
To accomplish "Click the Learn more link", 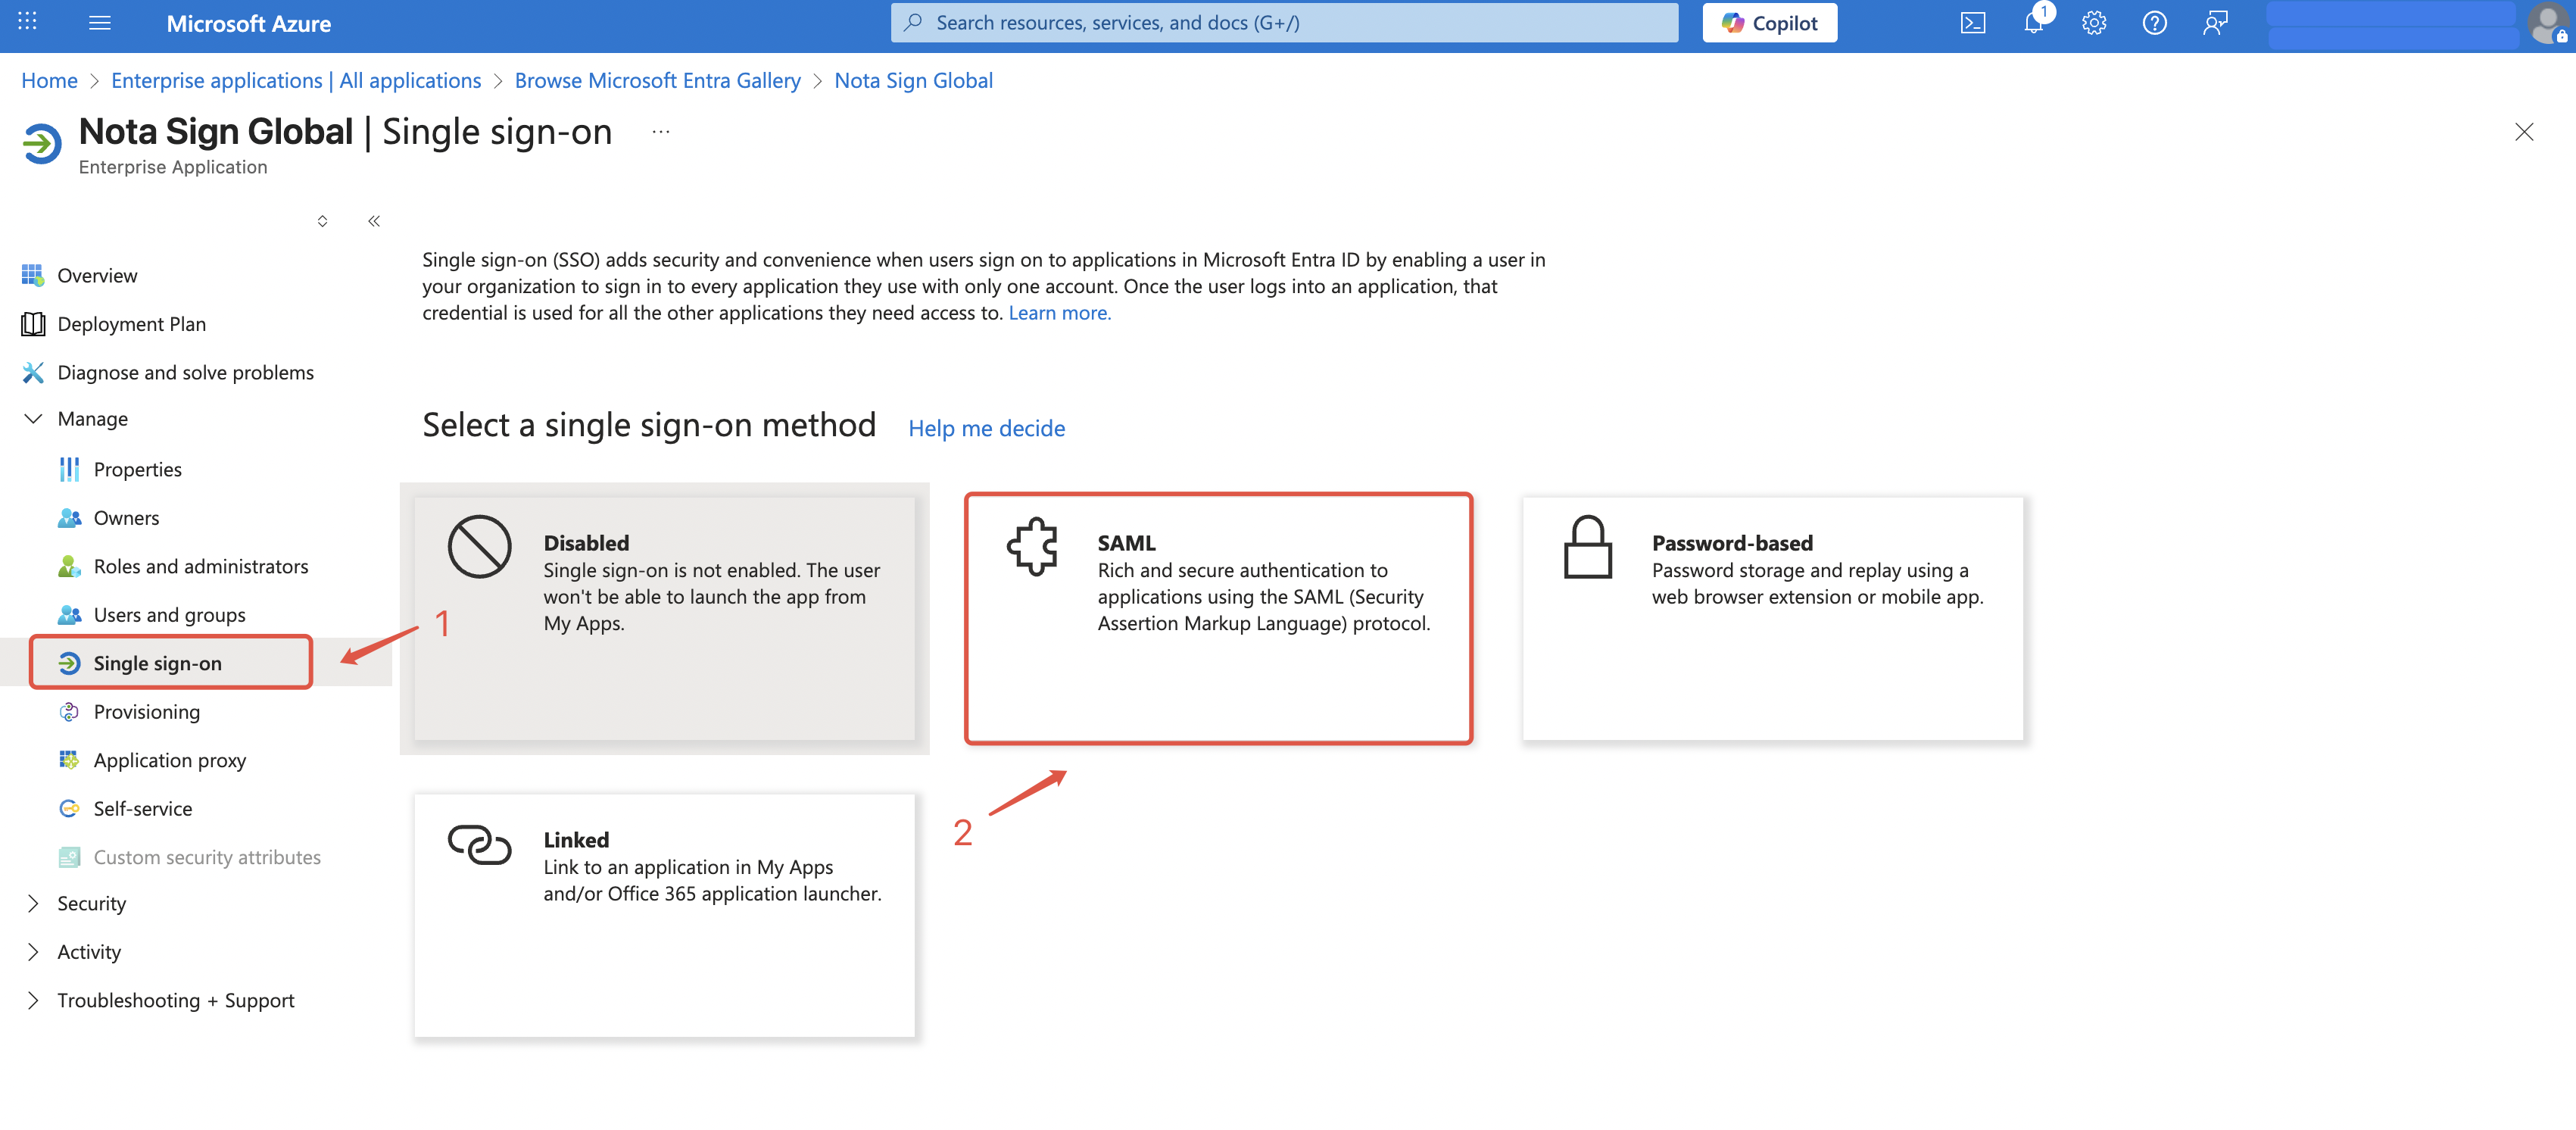I will pos(1059,313).
